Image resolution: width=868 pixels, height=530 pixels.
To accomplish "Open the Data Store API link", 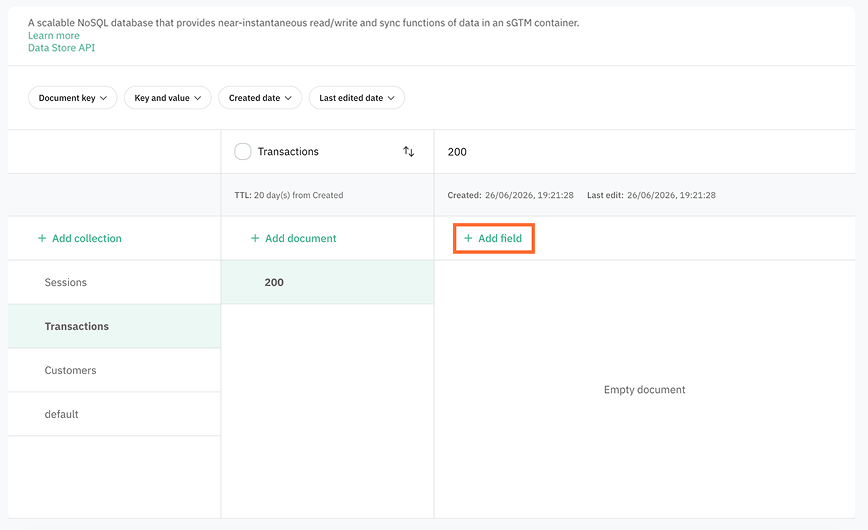I will tap(61, 48).
